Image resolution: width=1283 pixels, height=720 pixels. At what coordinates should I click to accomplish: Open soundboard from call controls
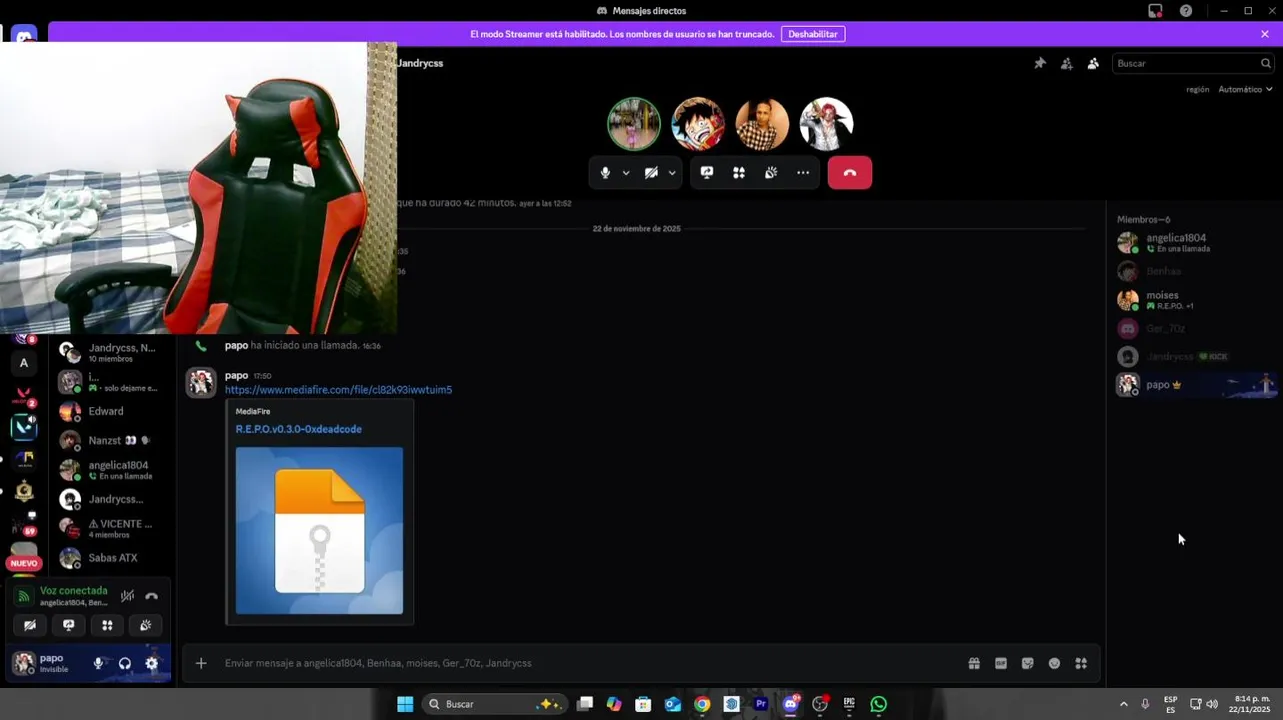pos(771,173)
